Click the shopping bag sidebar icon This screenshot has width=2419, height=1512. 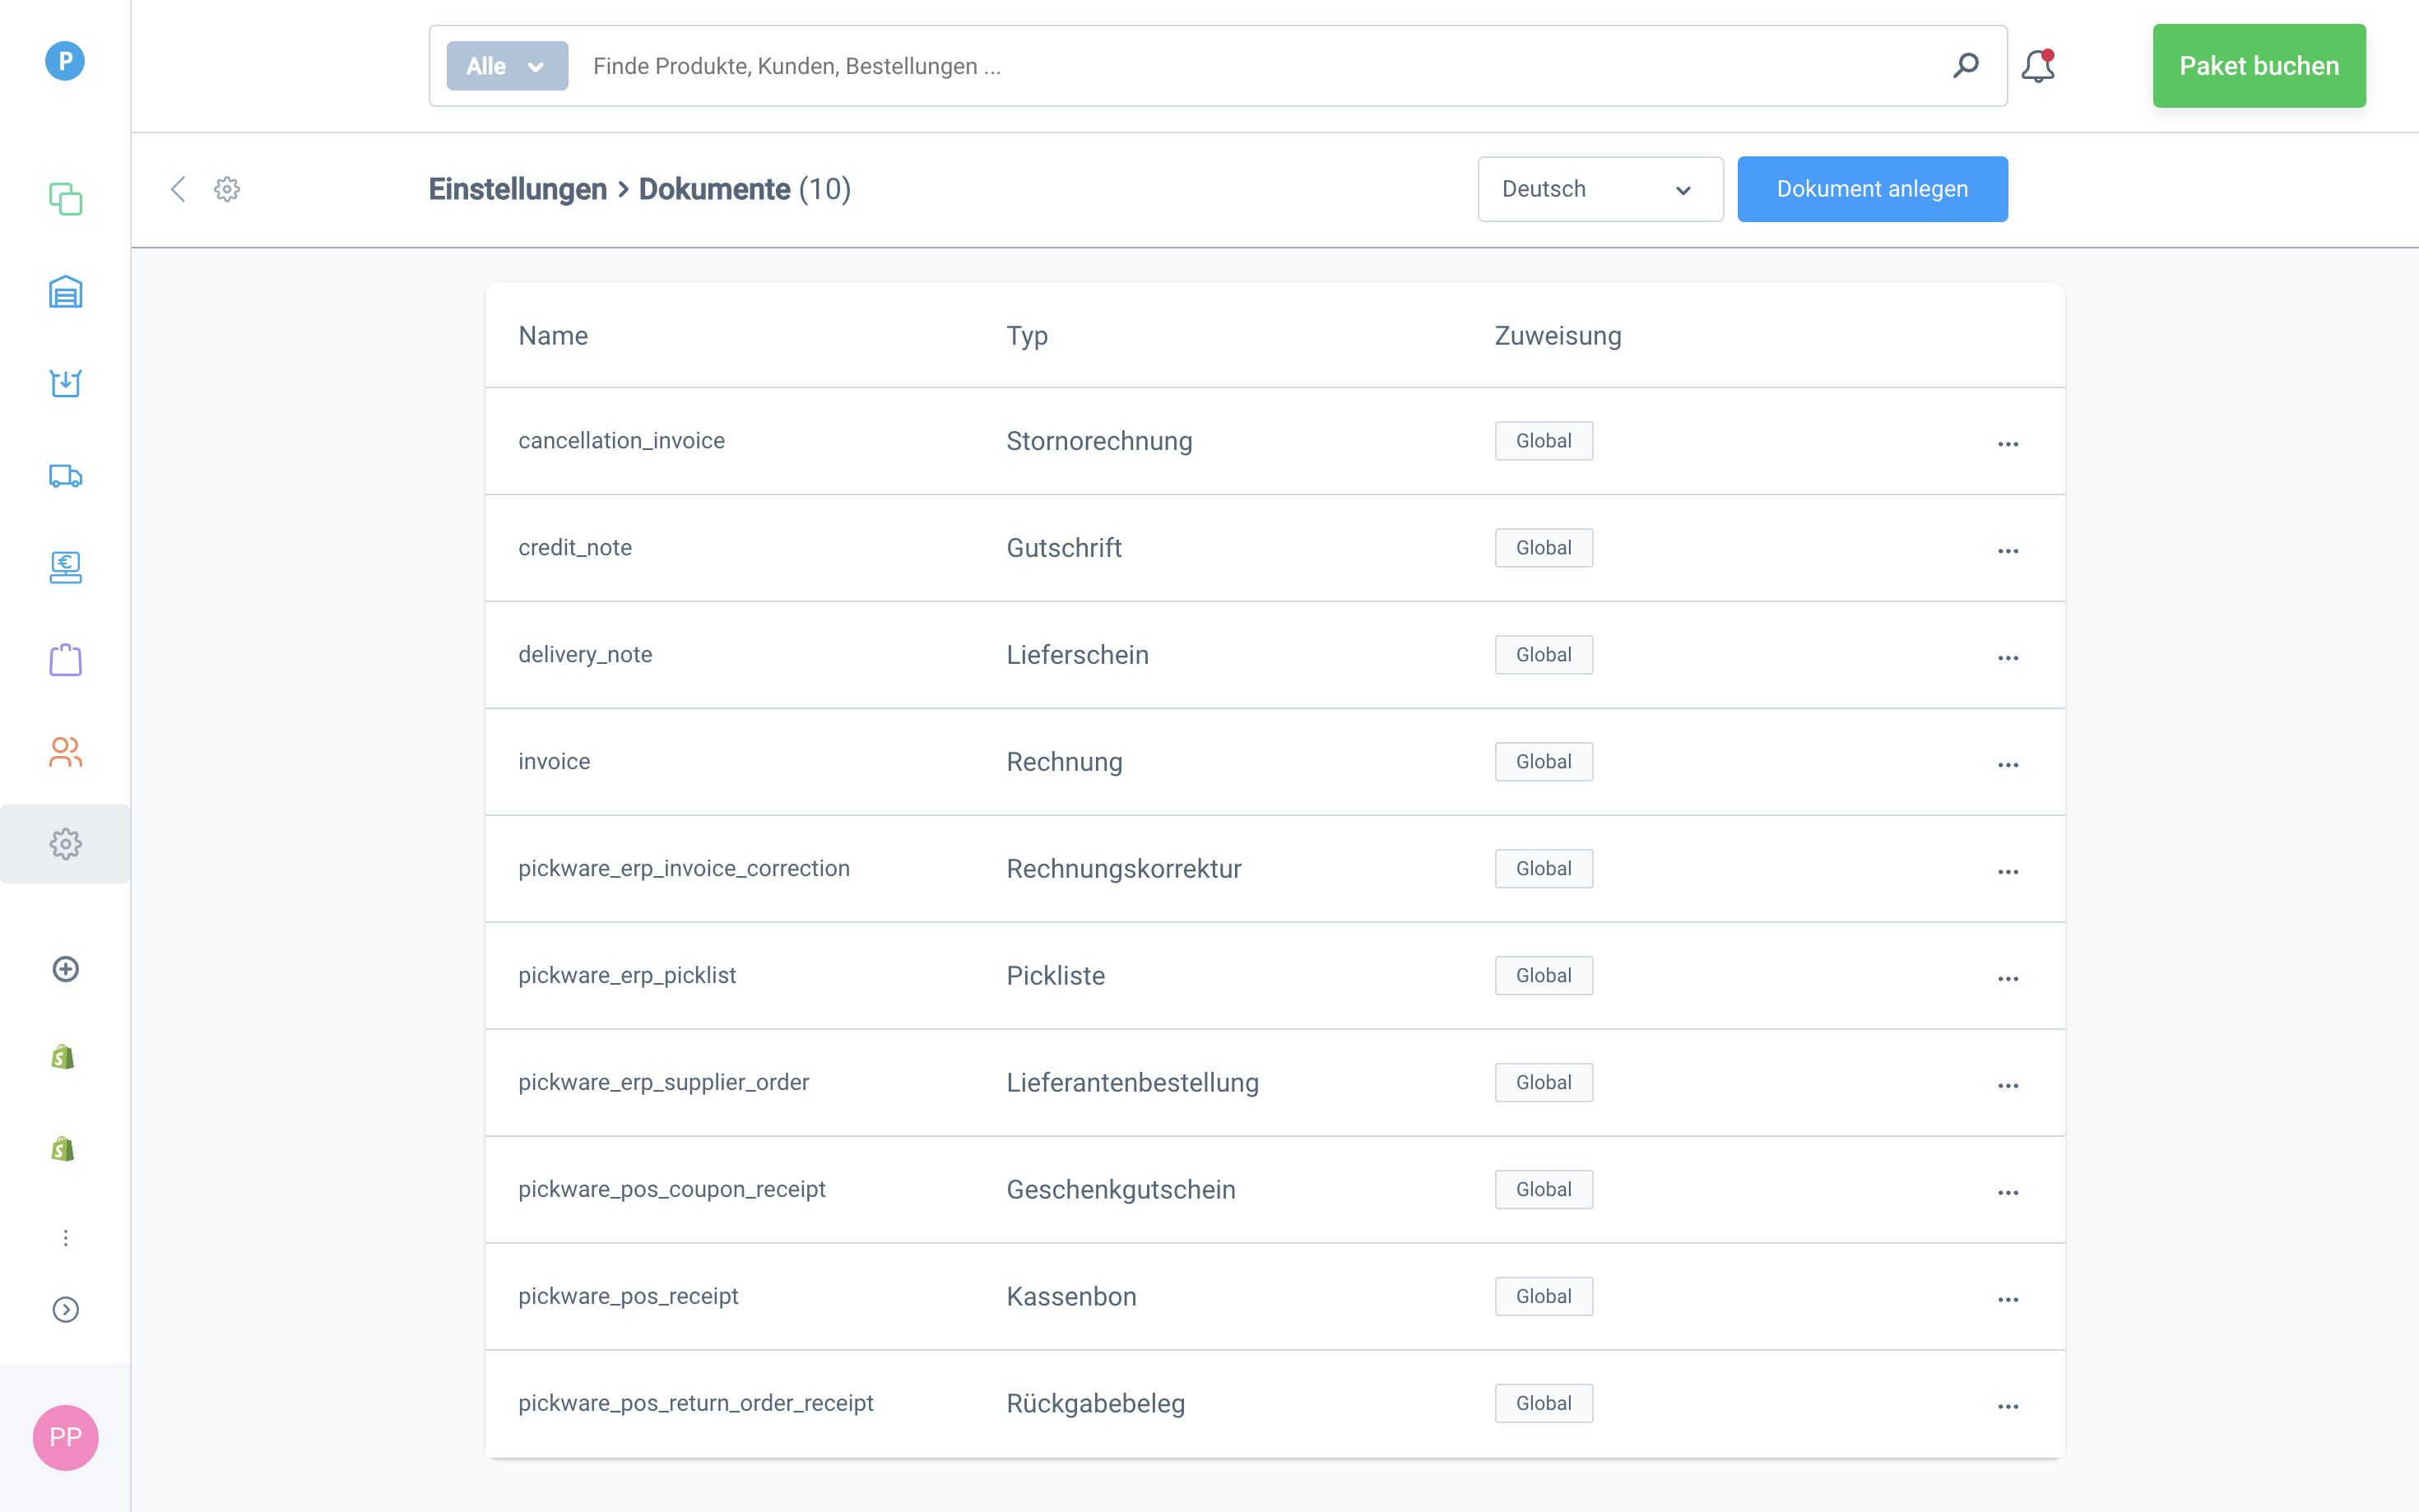coord(65,660)
